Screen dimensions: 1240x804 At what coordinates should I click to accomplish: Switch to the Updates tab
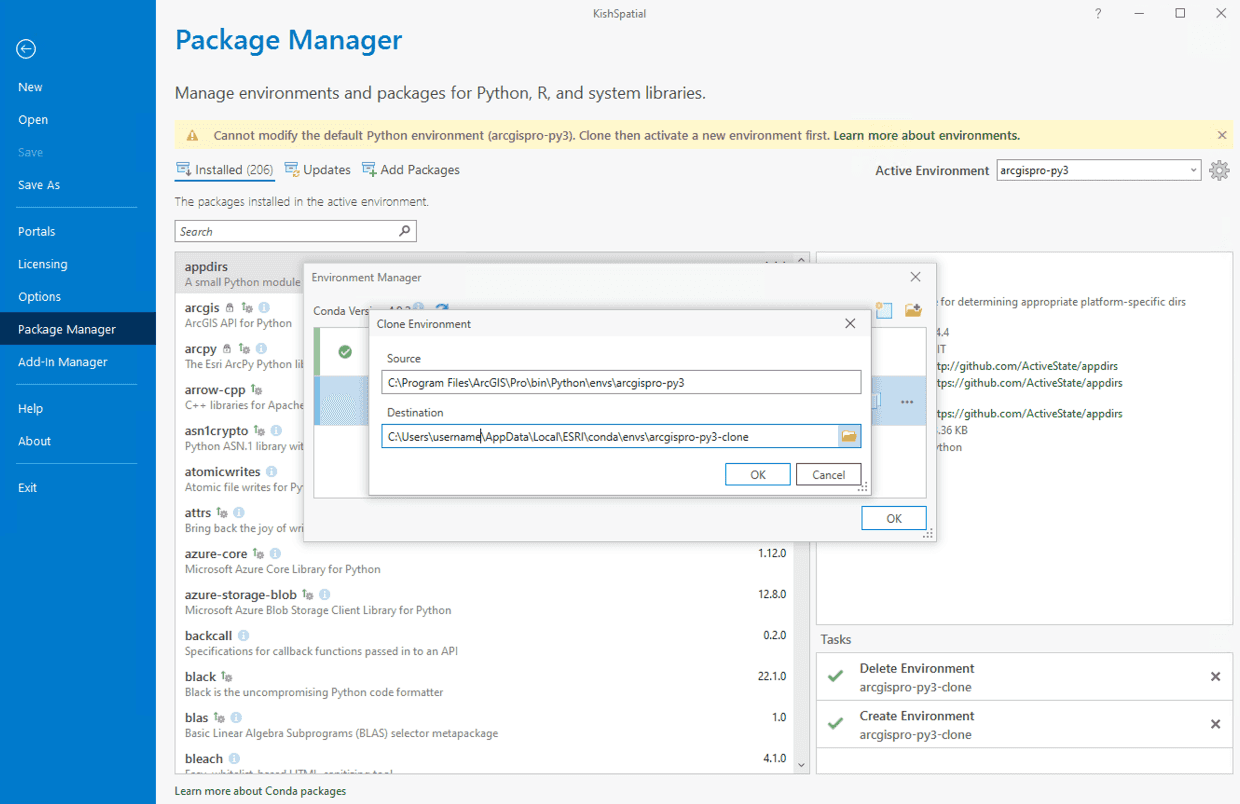318,170
